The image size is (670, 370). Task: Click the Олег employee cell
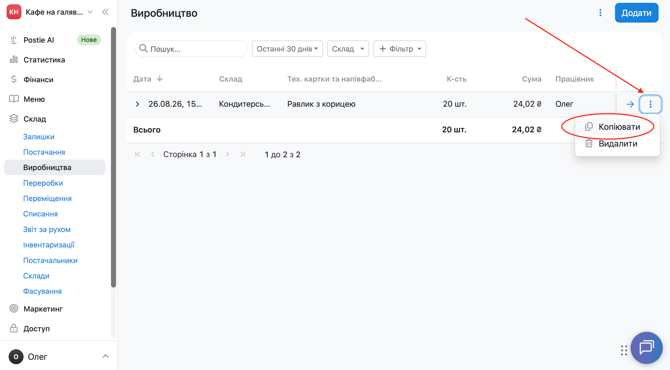point(564,104)
